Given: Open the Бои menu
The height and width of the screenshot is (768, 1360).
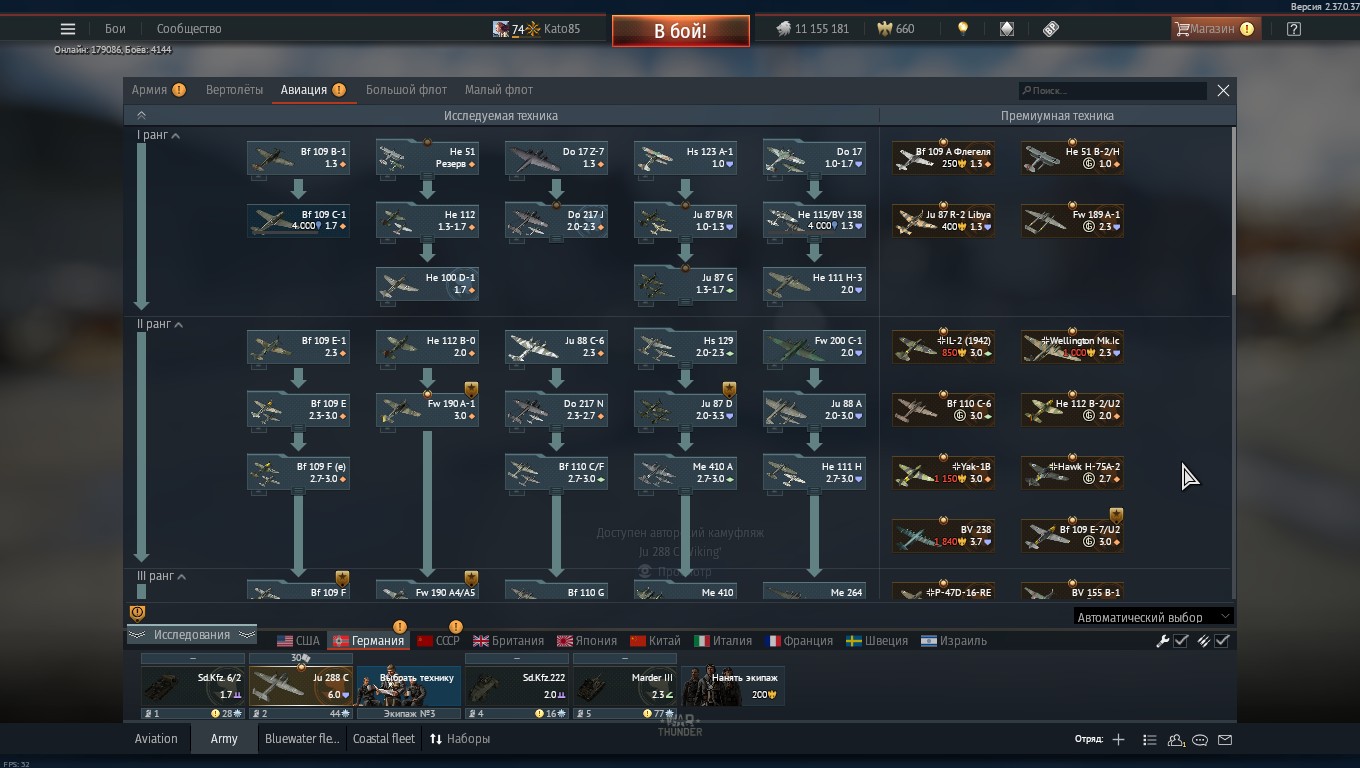Looking at the screenshot, I should tap(116, 29).
